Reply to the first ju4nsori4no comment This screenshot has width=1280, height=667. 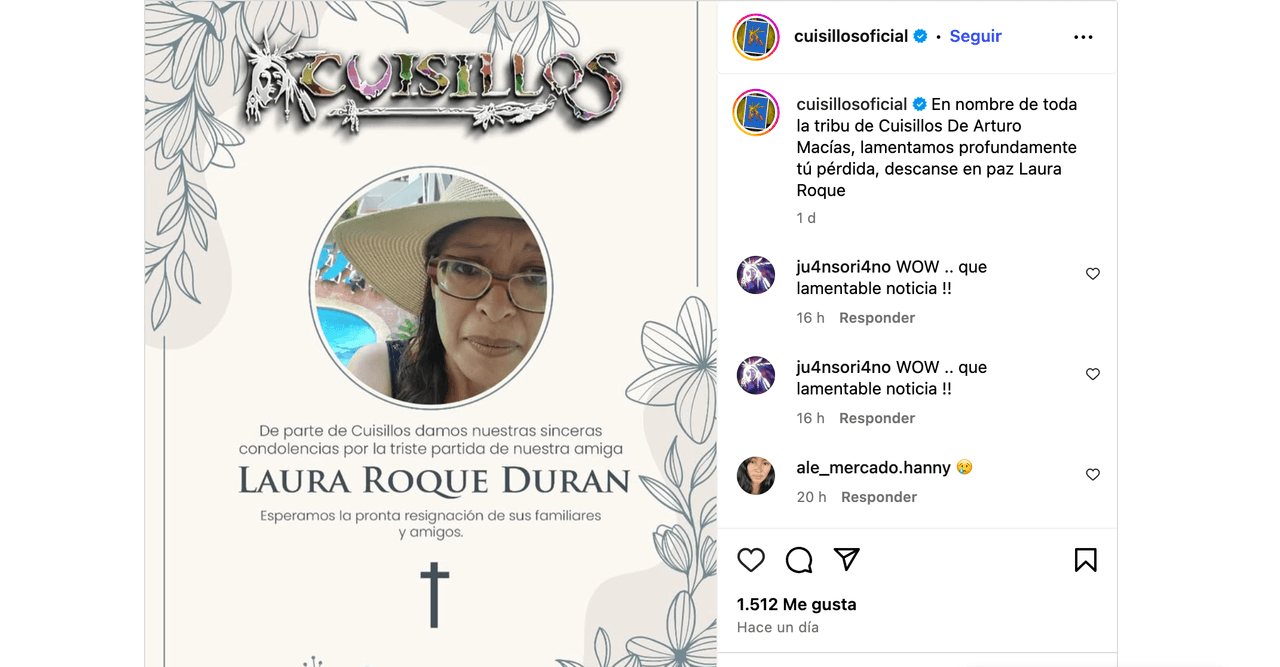(877, 318)
